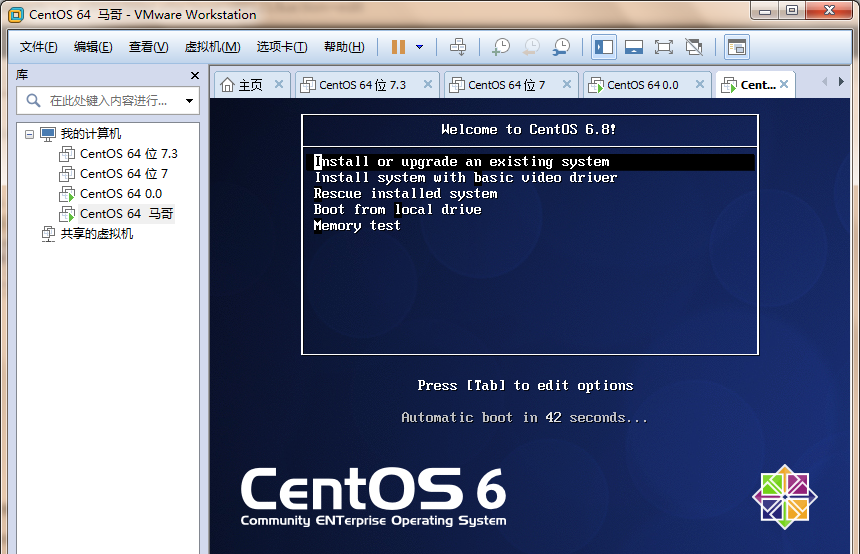Minimize the VMware Workstation window
This screenshot has width=860, height=554.
coord(765,10)
